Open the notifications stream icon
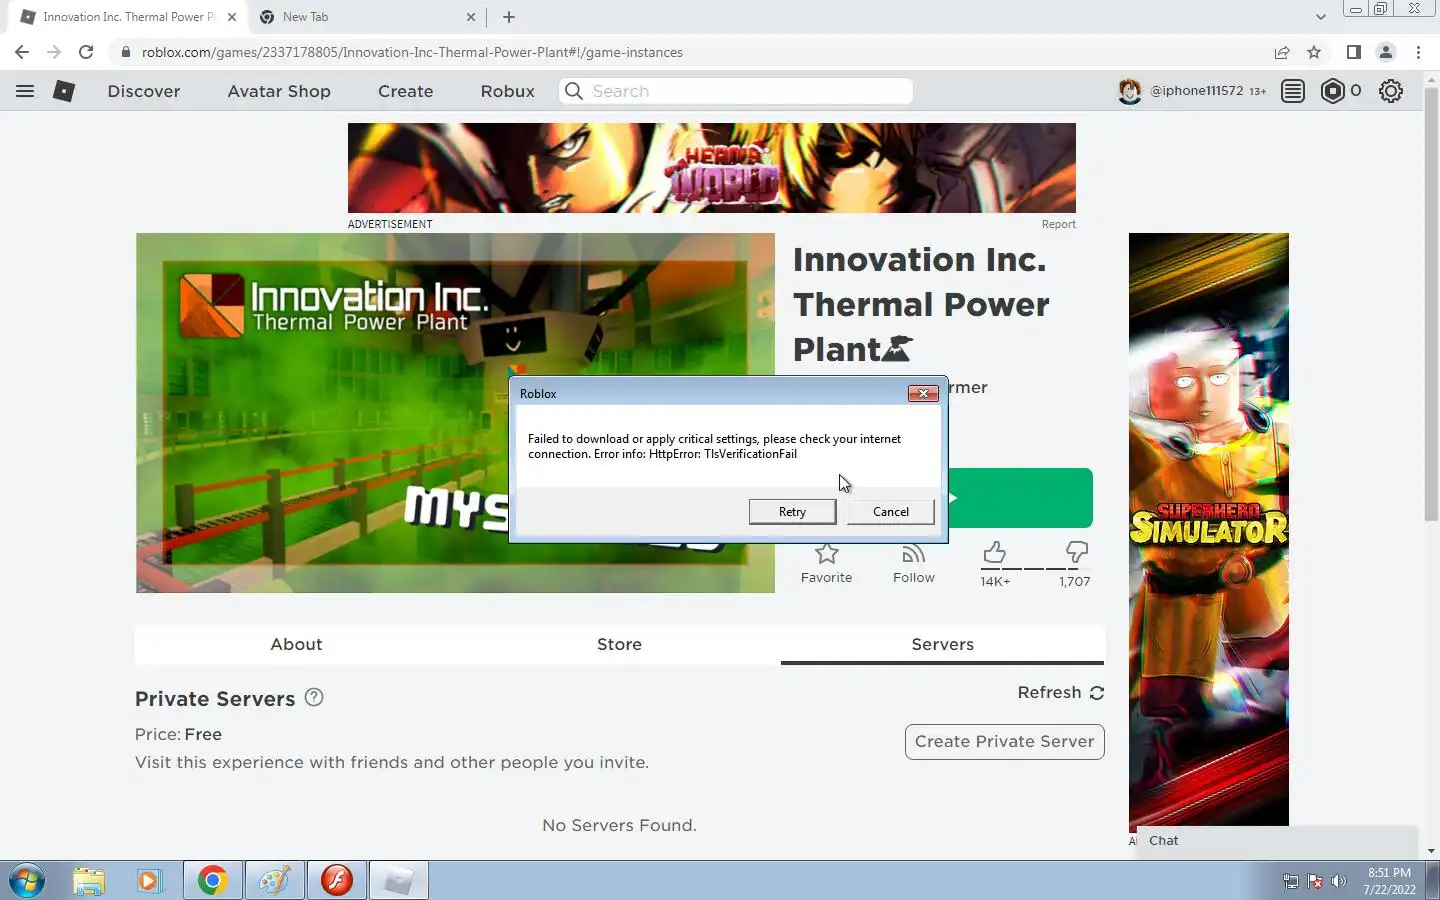This screenshot has width=1440, height=900. [x=1293, y=91]
